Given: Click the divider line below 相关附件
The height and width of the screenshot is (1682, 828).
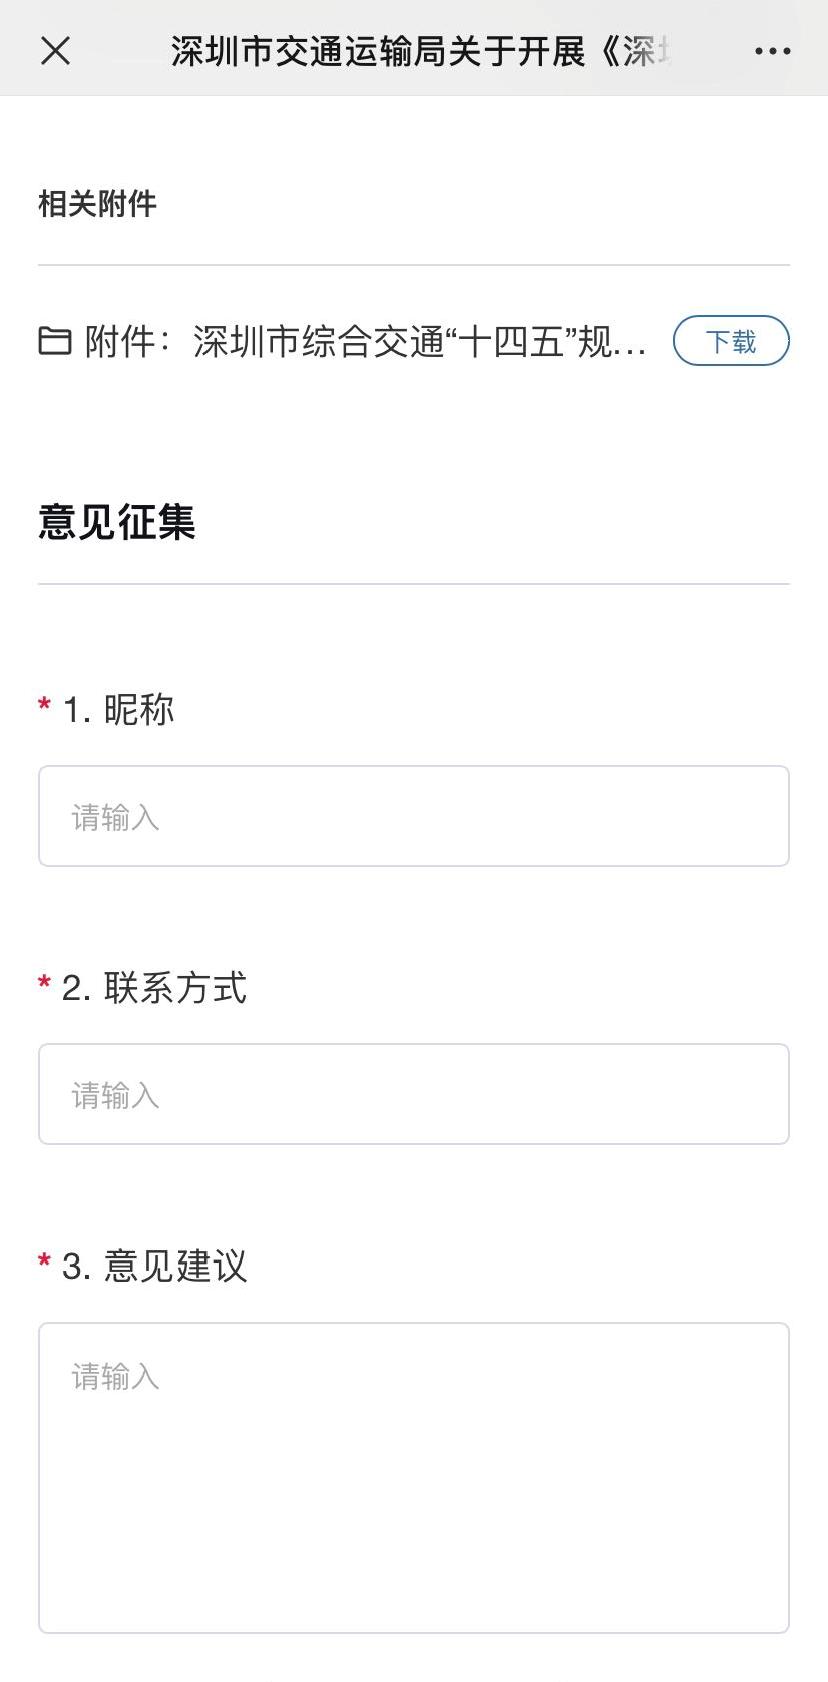Looking at the screenshot, I should [x=414, y=265].
